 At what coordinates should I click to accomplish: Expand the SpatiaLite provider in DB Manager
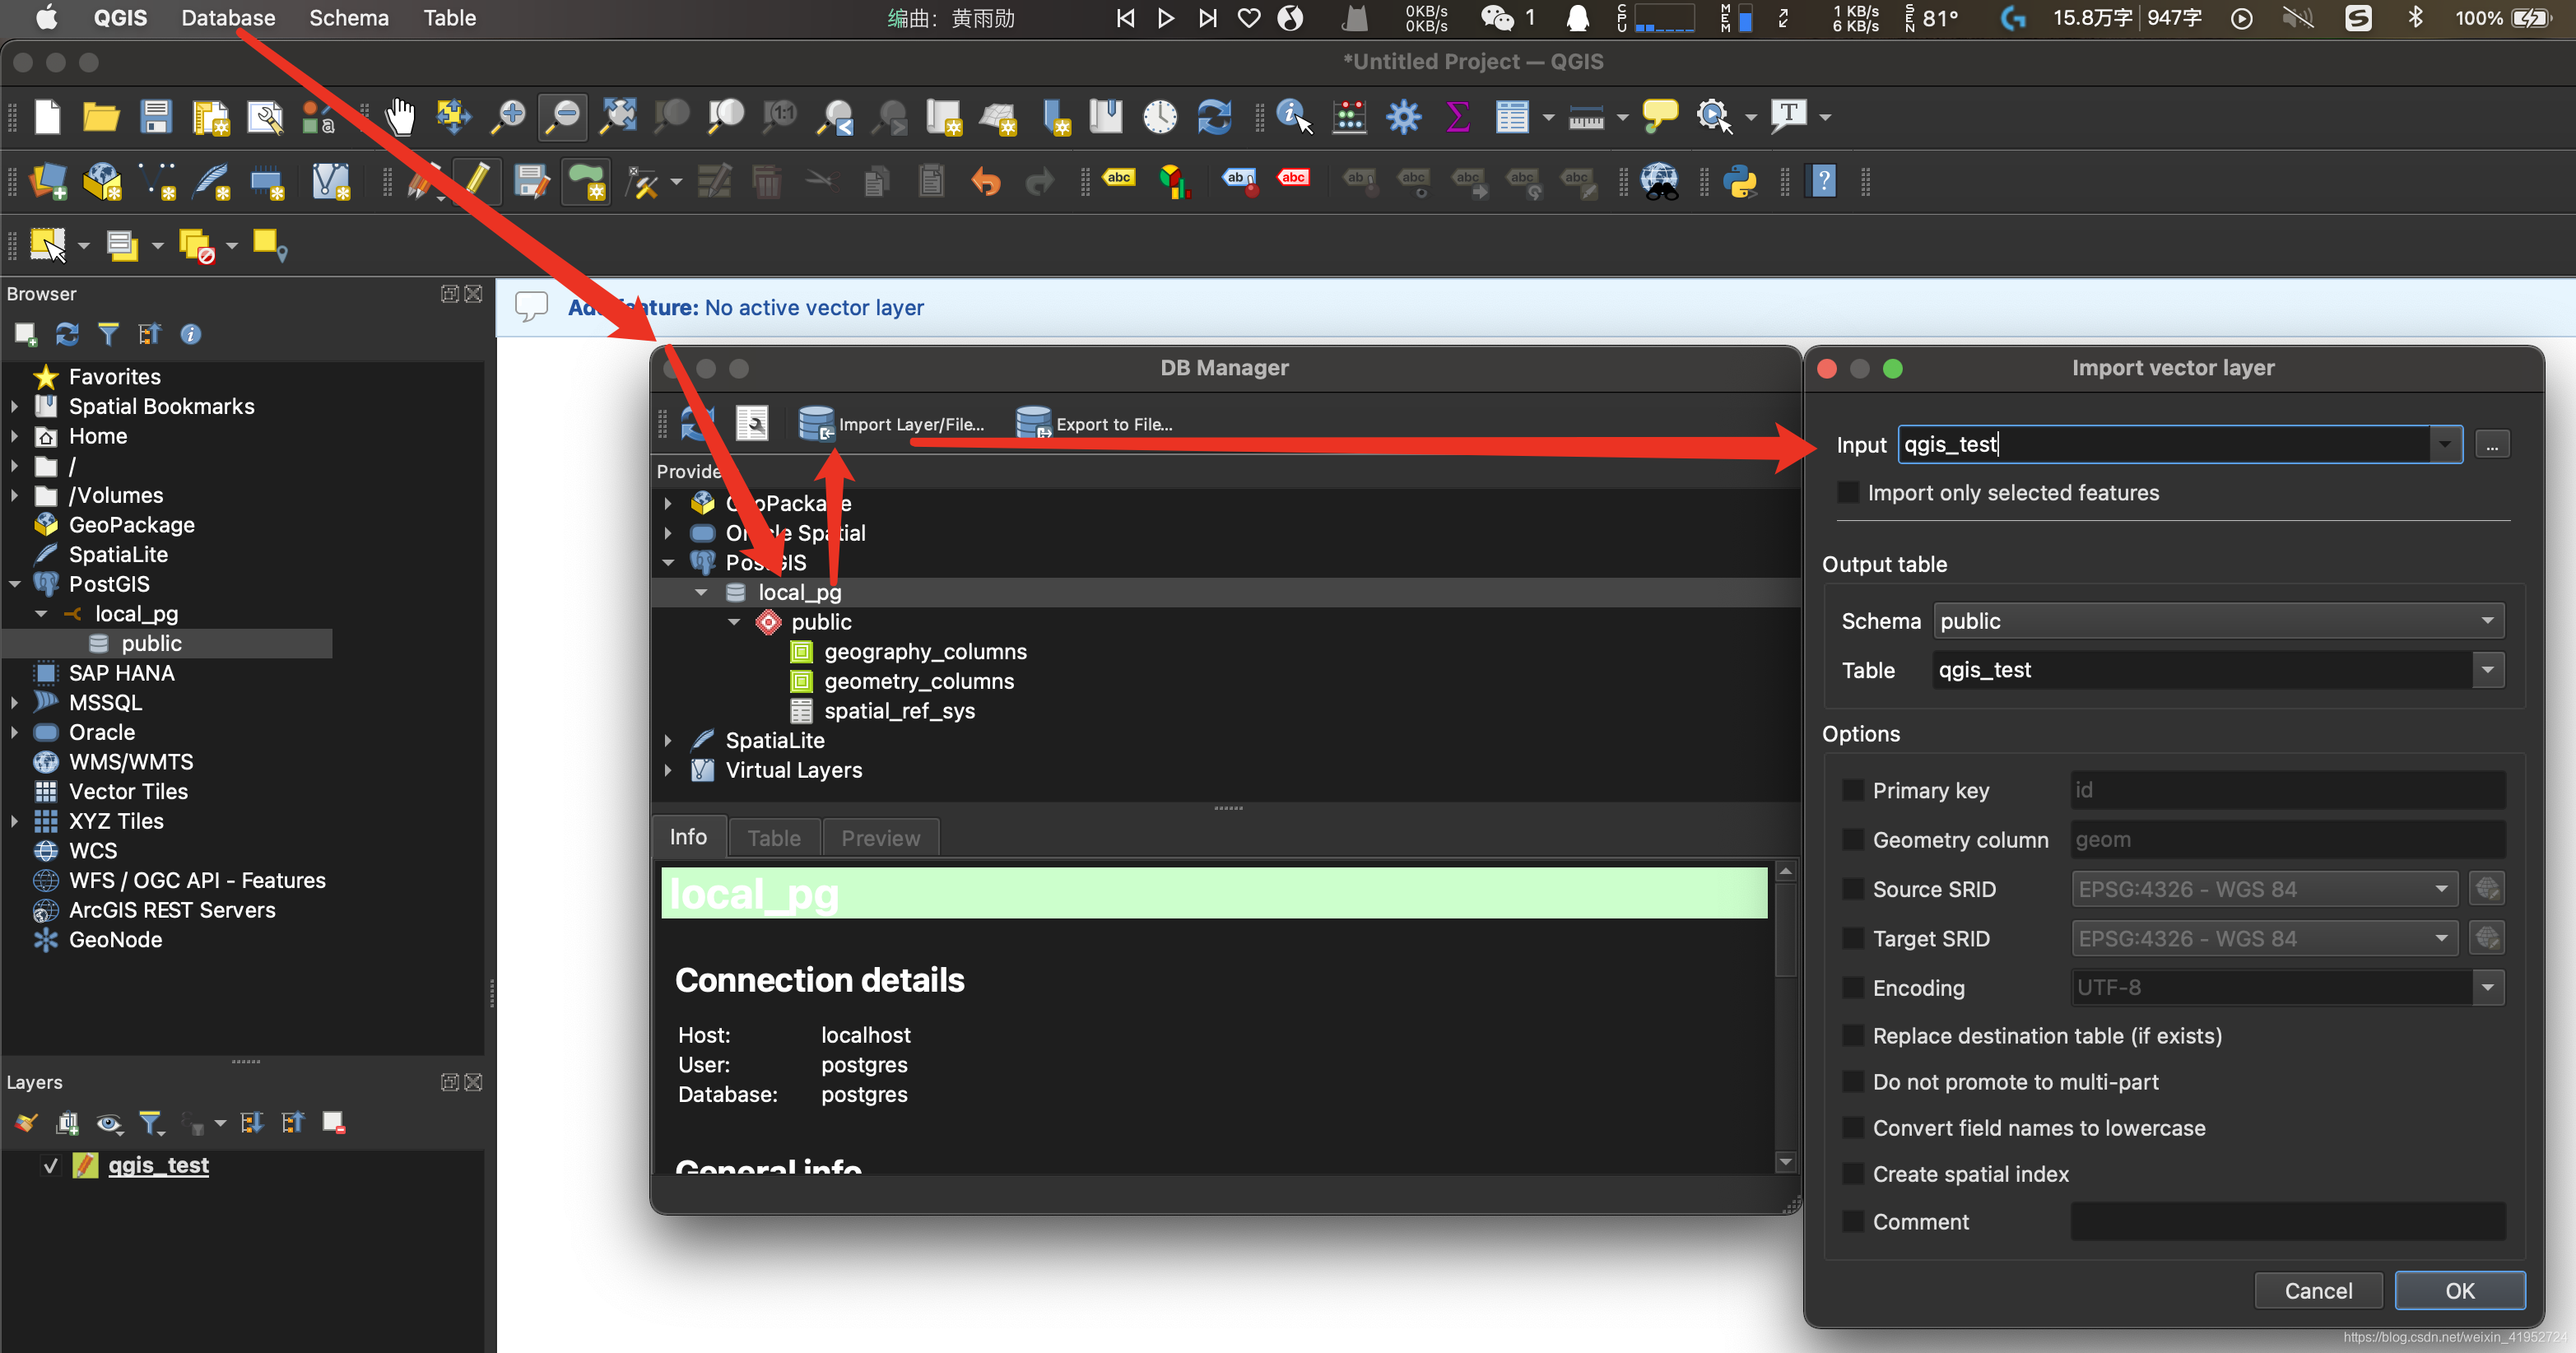click(668, 741)
